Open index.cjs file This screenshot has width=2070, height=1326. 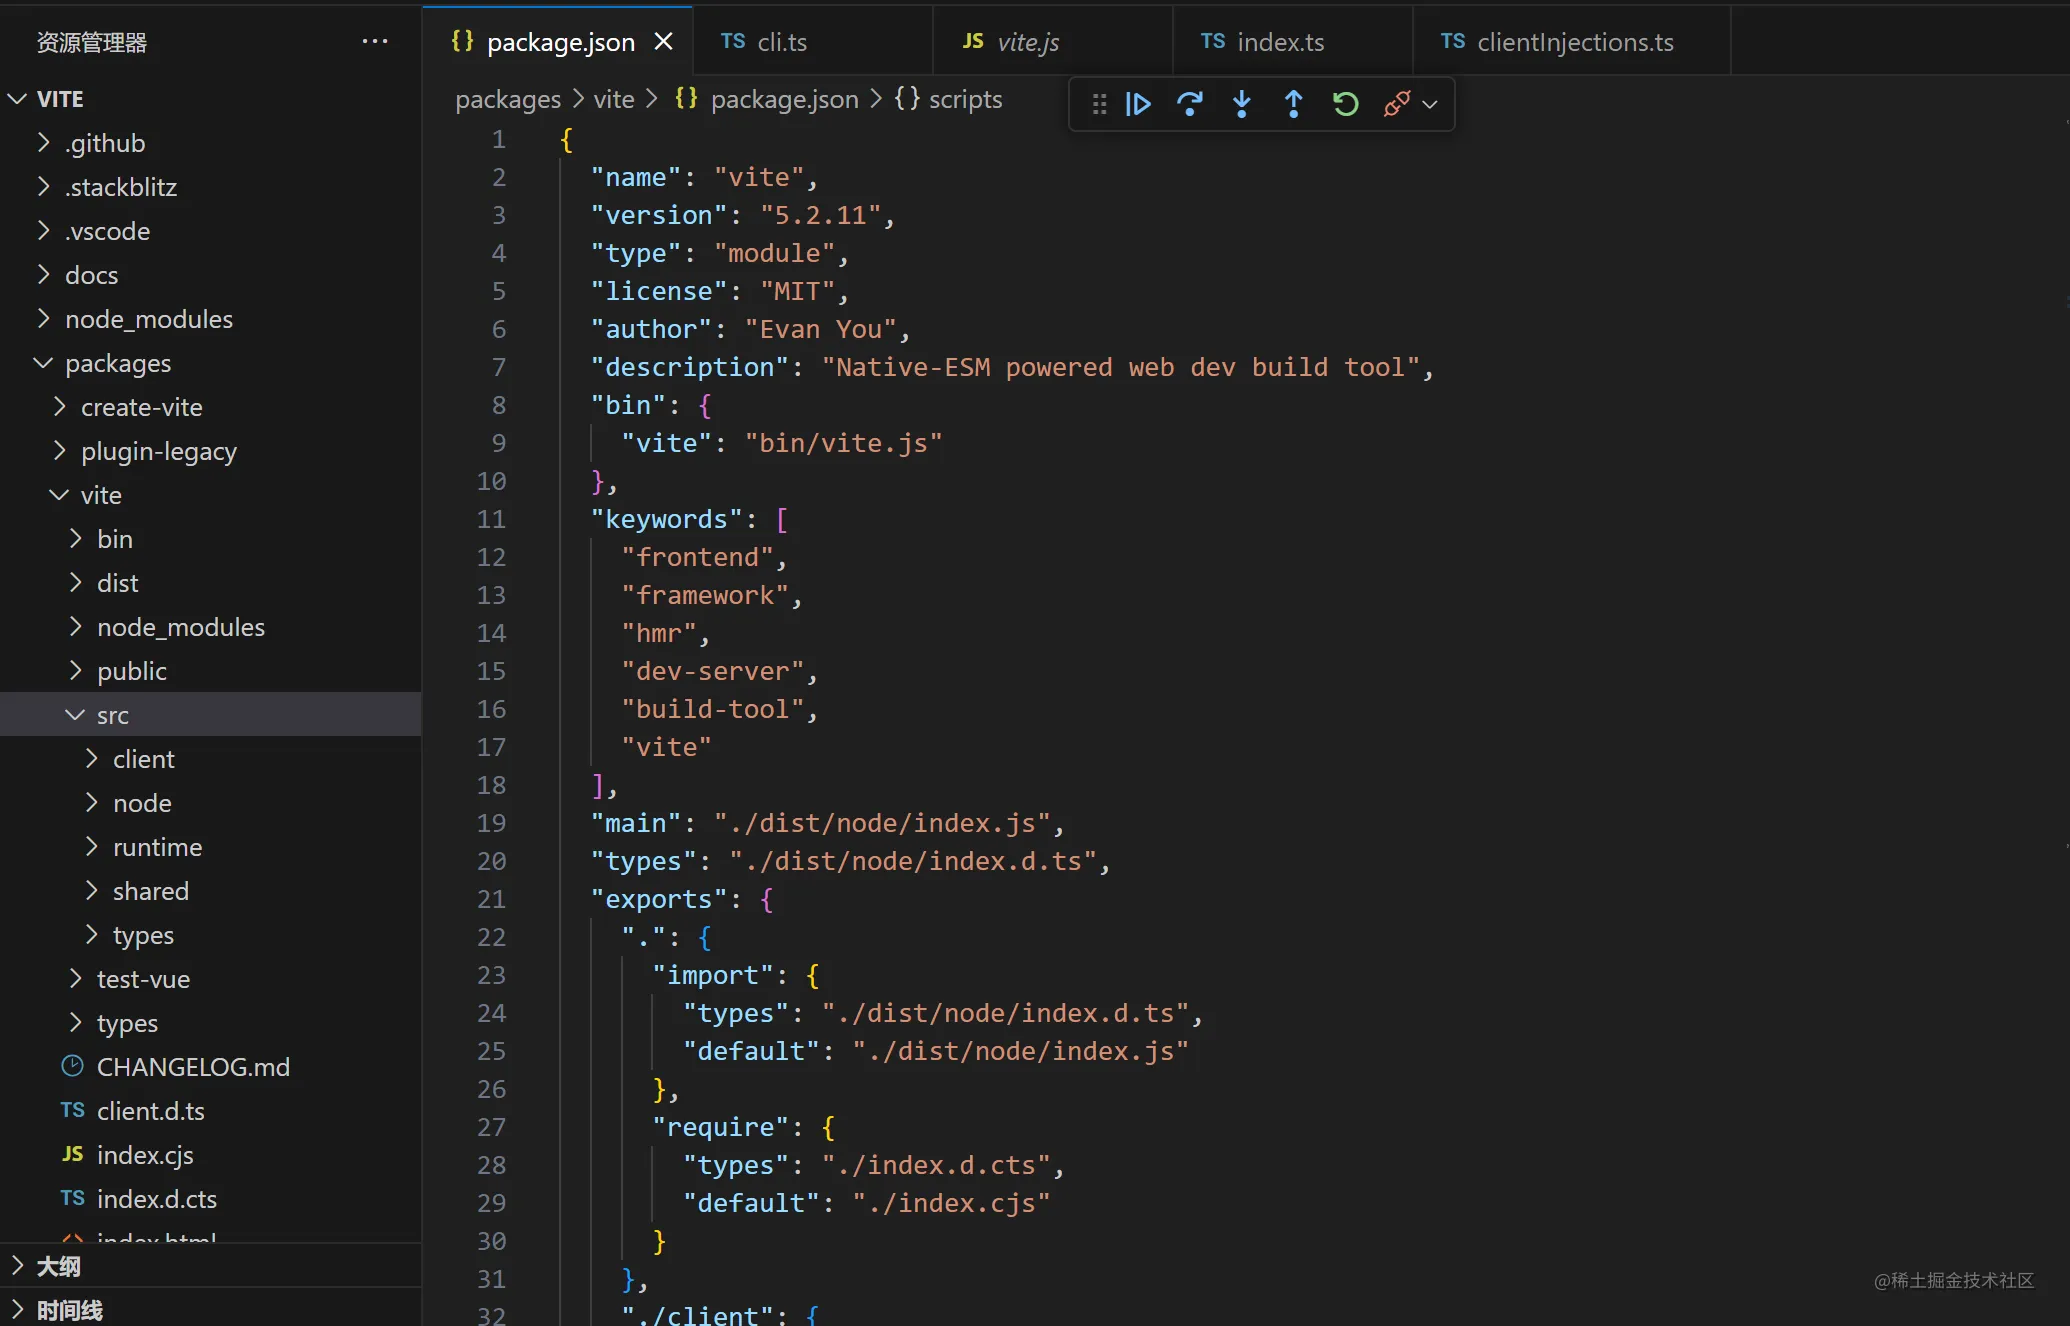(x=211, y=1155)
